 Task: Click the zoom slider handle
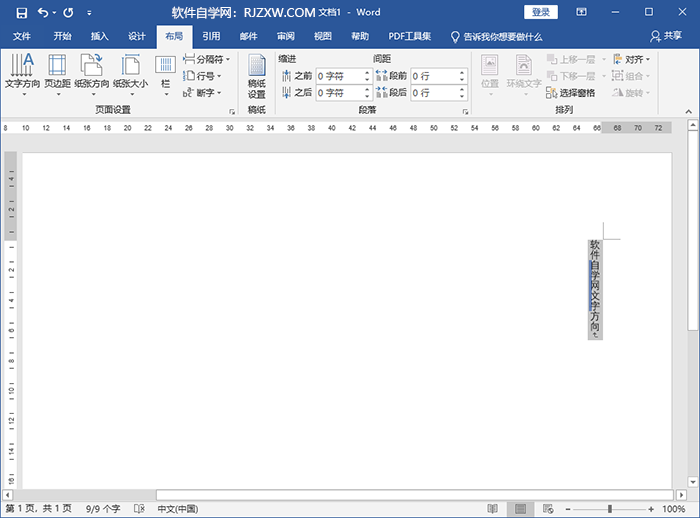point(609,509)
